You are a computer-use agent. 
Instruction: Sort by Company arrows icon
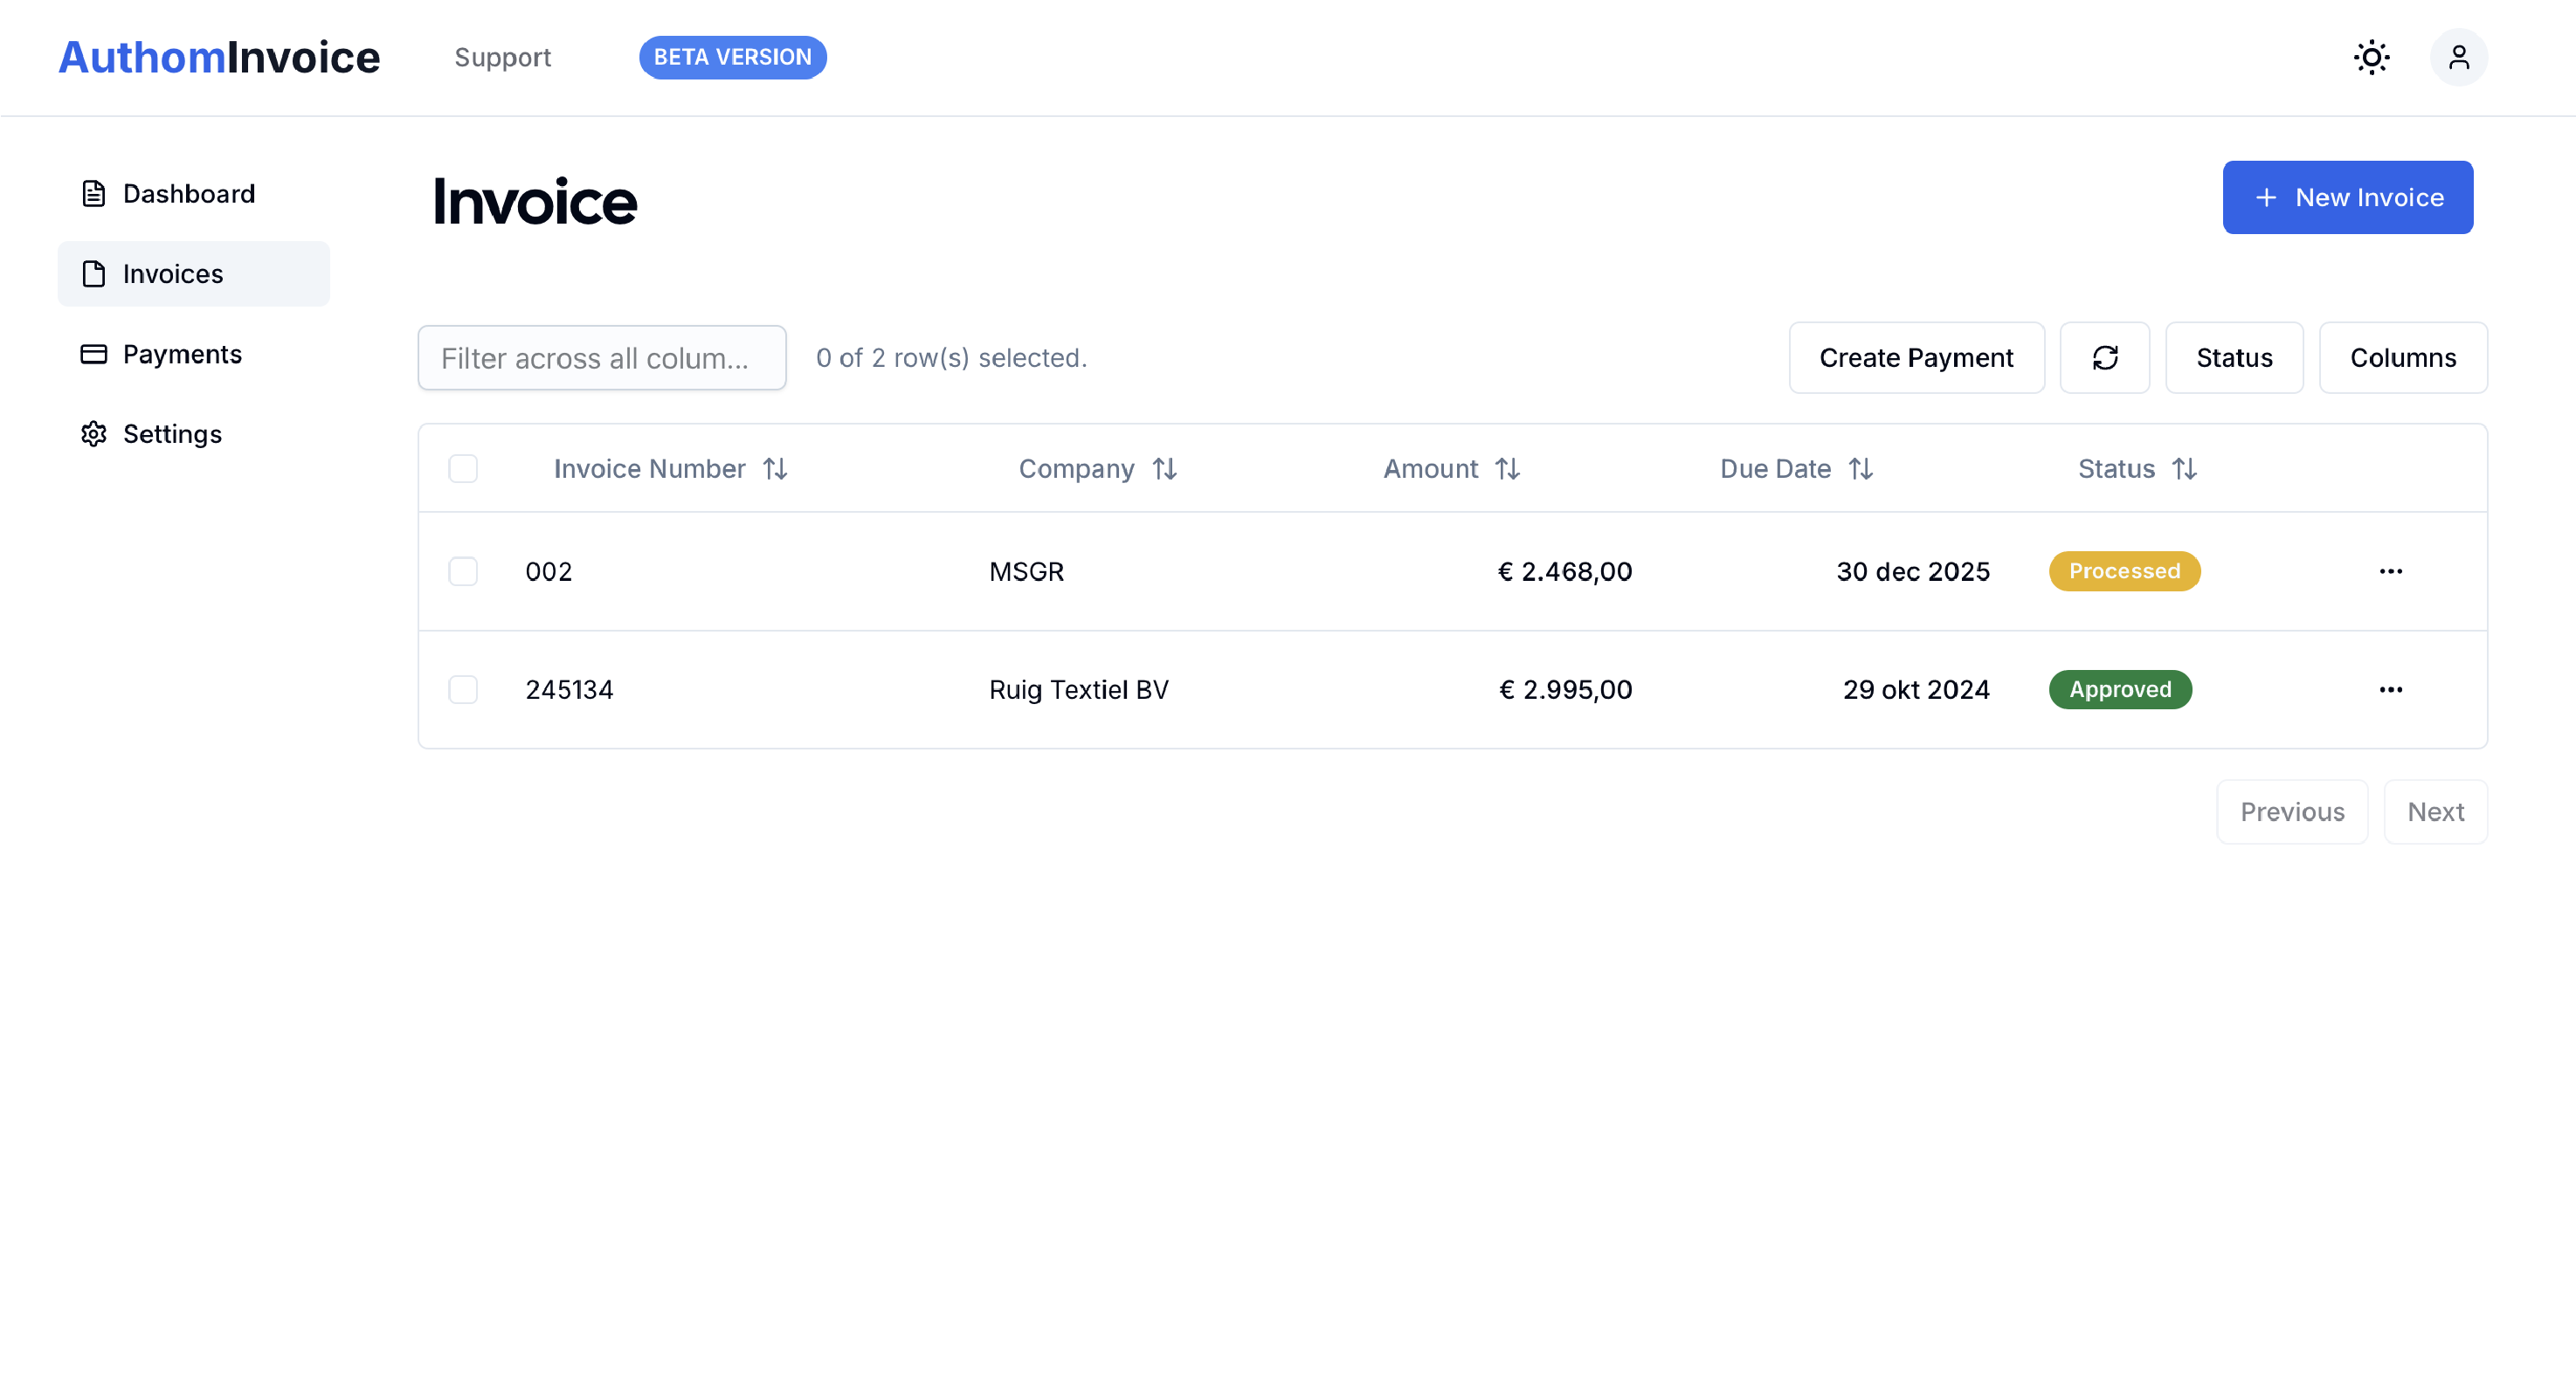click(x=1164, y=469)
